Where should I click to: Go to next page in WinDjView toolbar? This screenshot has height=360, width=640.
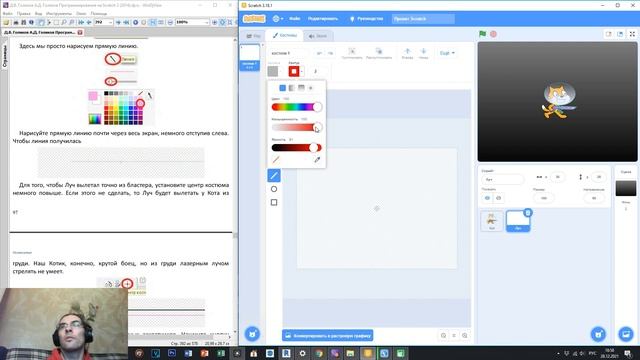tap(118, 22)
